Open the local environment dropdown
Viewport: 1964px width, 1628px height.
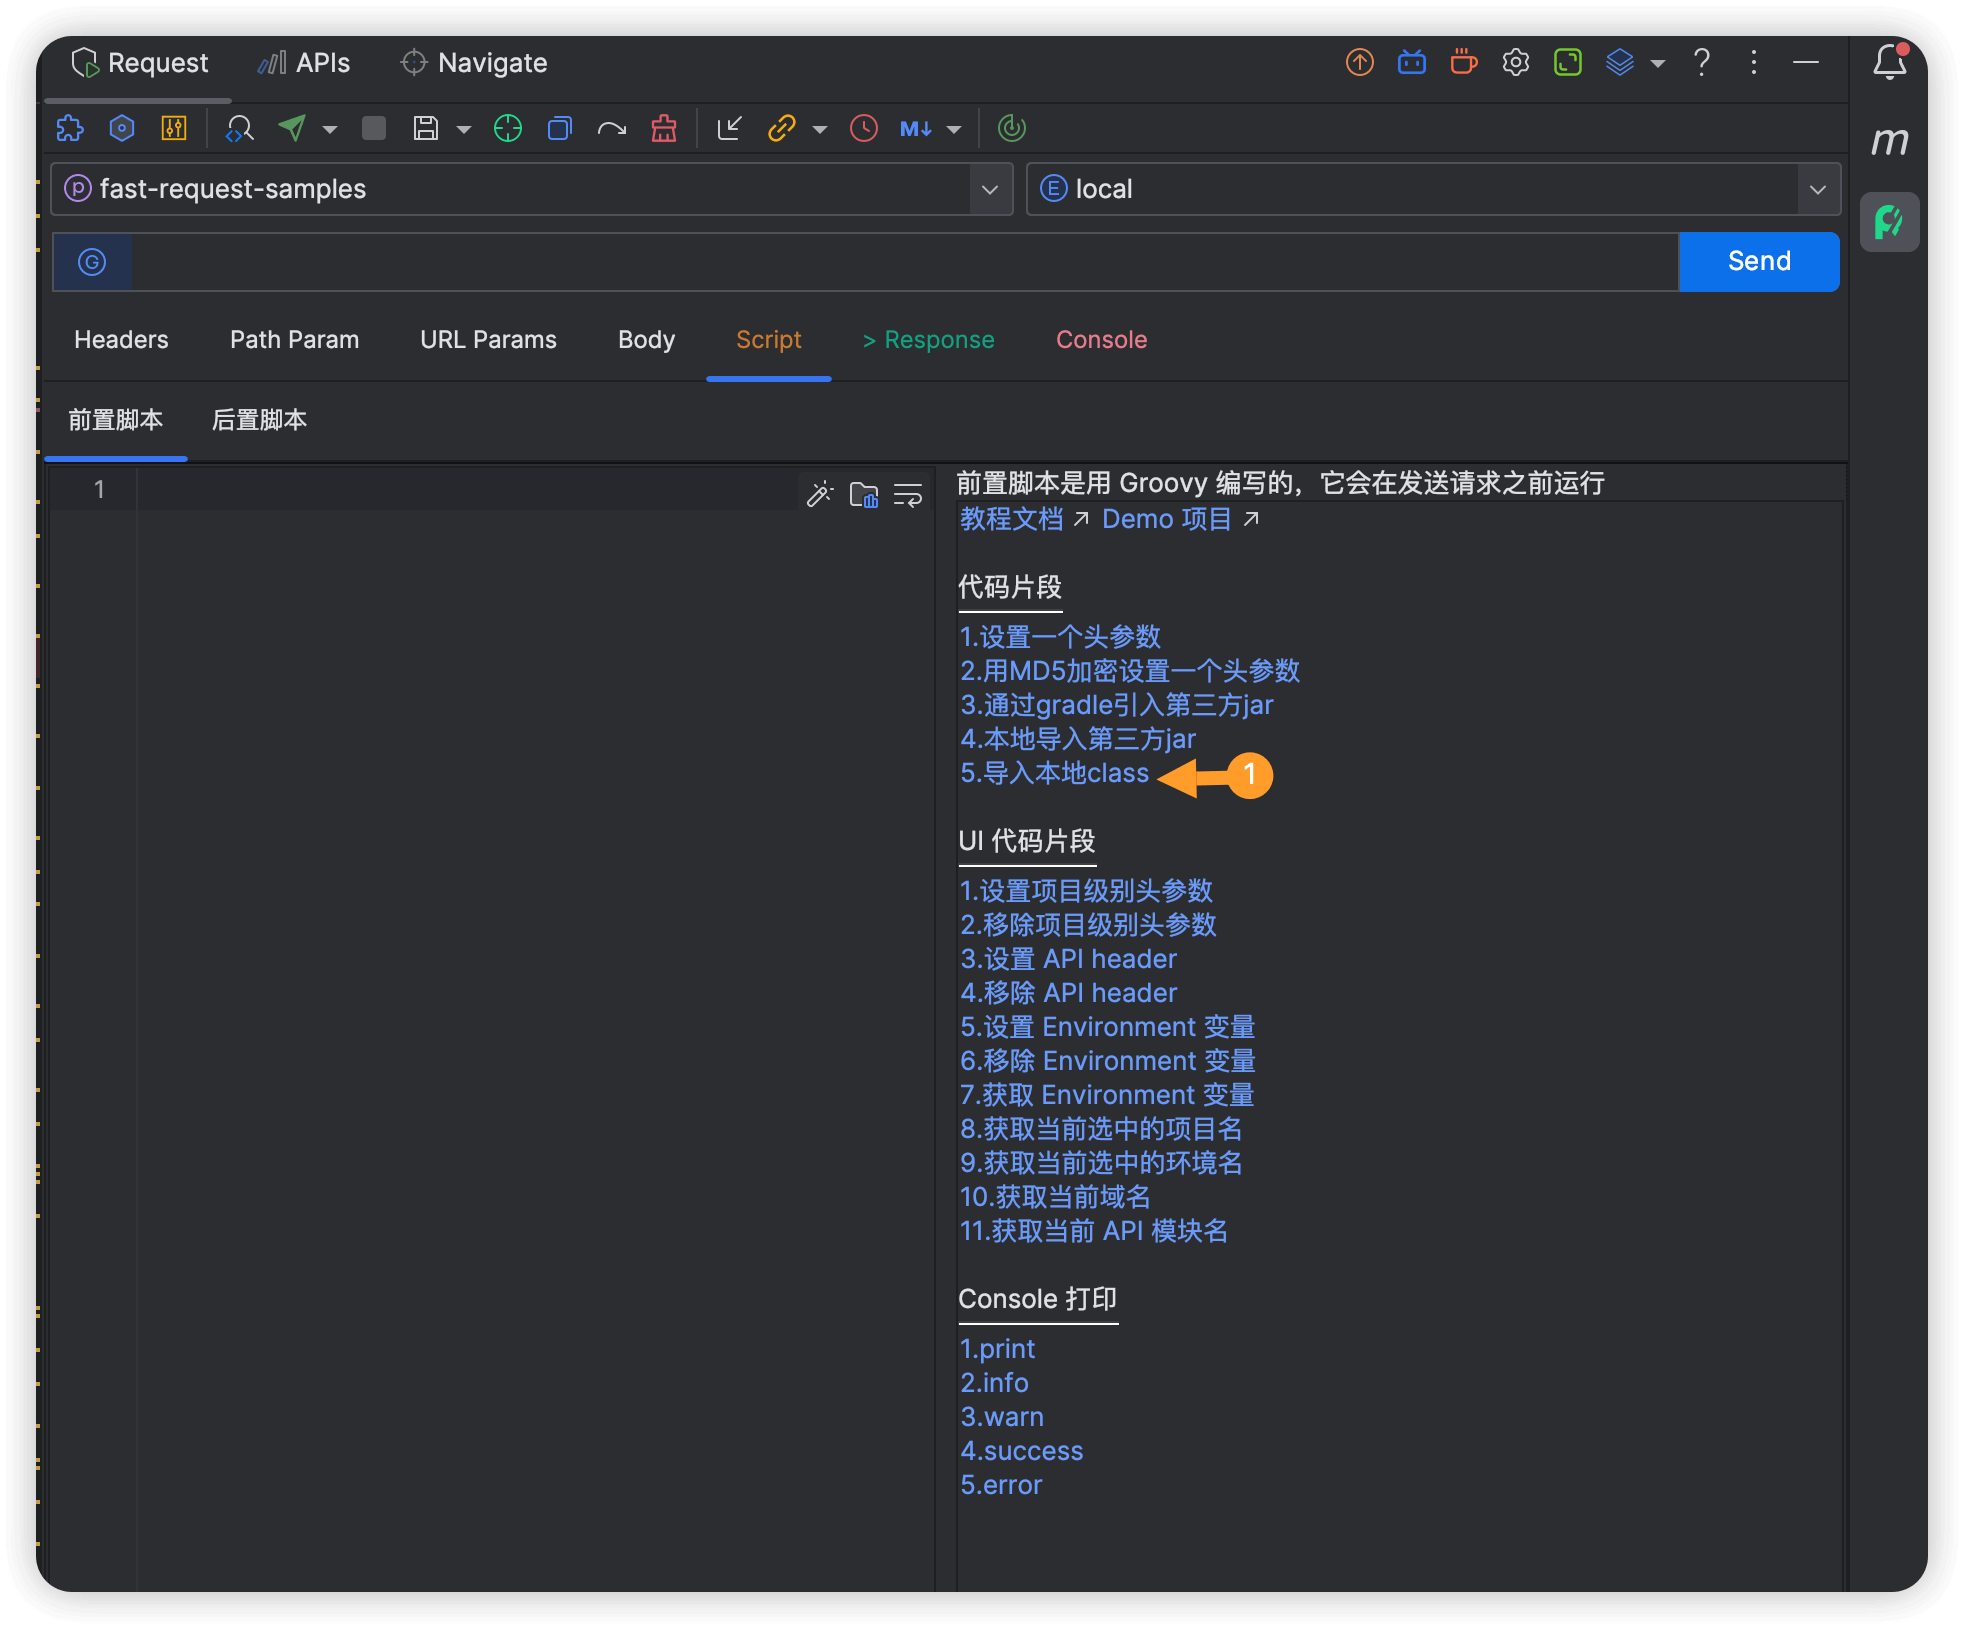tap(1434, 189)
